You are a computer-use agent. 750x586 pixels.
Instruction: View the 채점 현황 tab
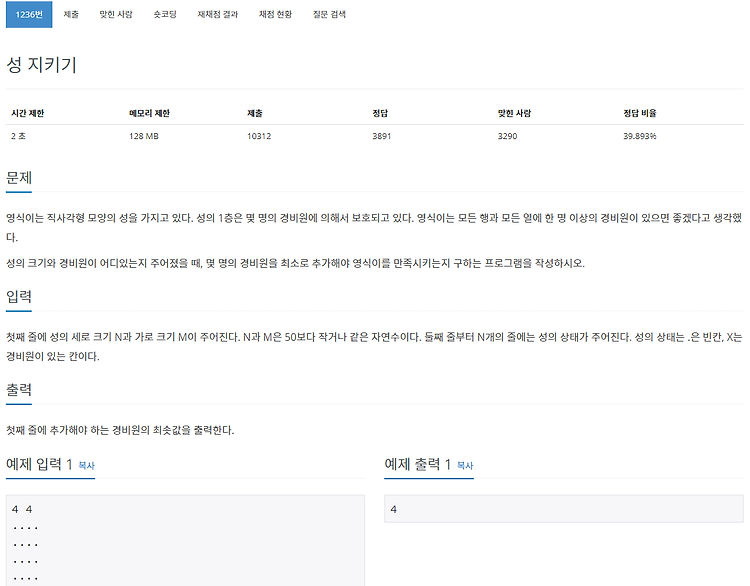[276, 14]
